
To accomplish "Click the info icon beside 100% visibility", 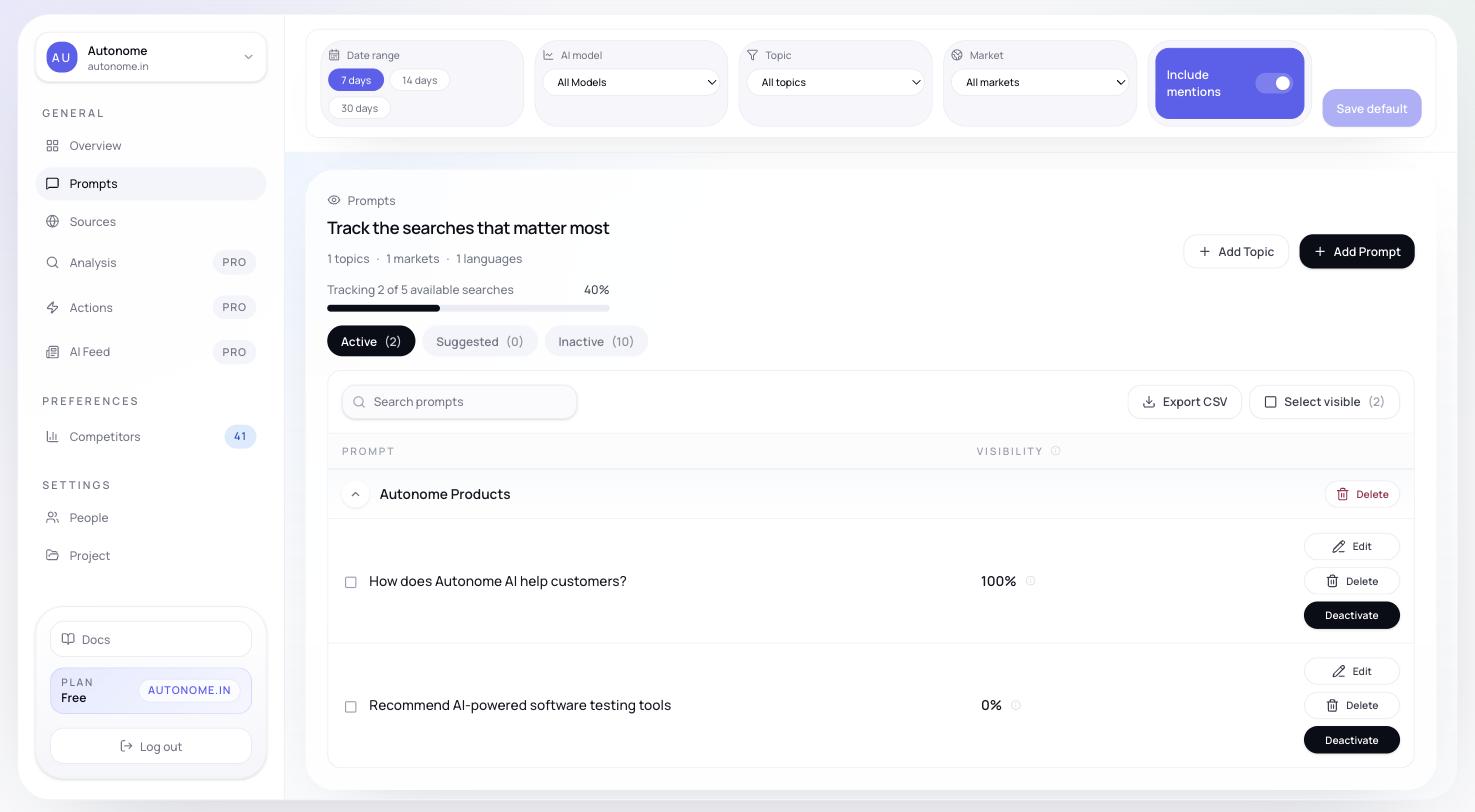I will pyautogui.click(x=1030, y=581).
